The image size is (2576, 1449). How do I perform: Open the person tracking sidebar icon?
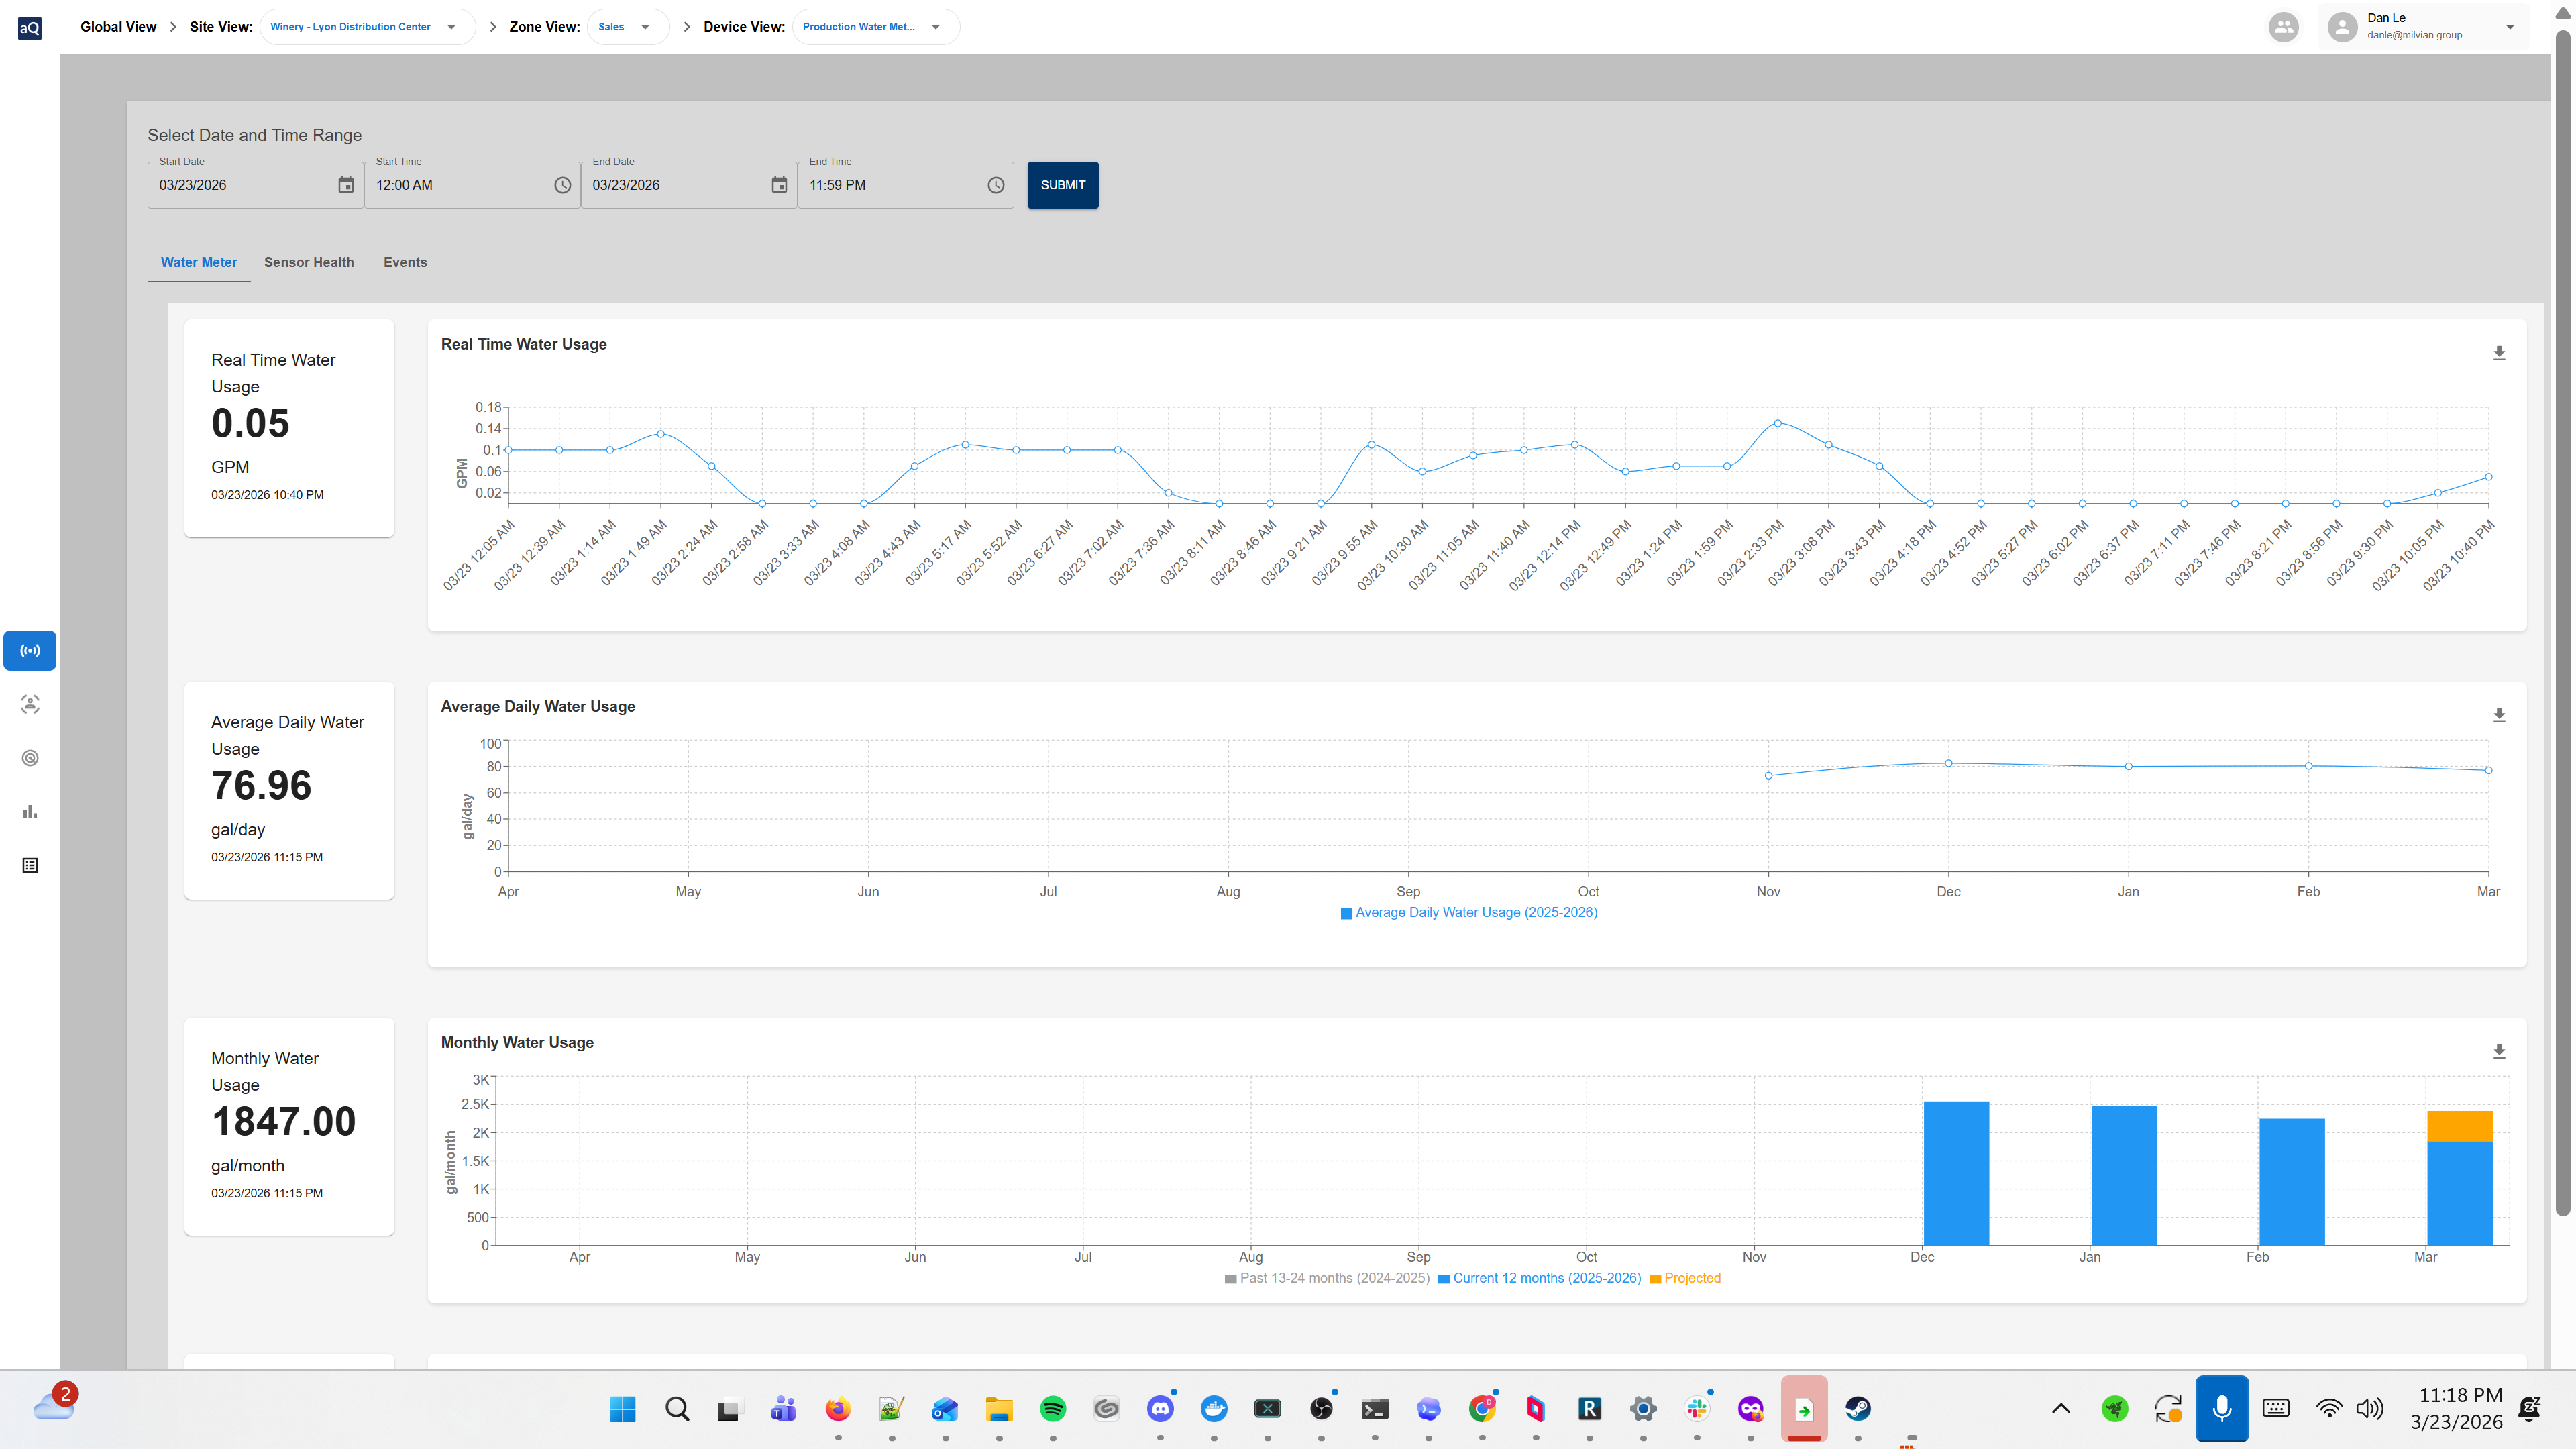[x=30, y=704]
